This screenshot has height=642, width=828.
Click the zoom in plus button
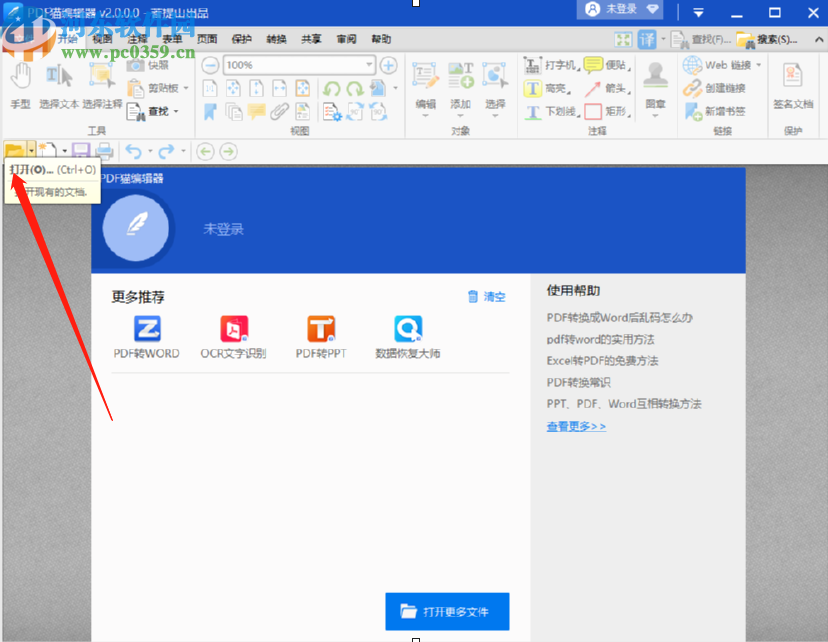point(389,65)
